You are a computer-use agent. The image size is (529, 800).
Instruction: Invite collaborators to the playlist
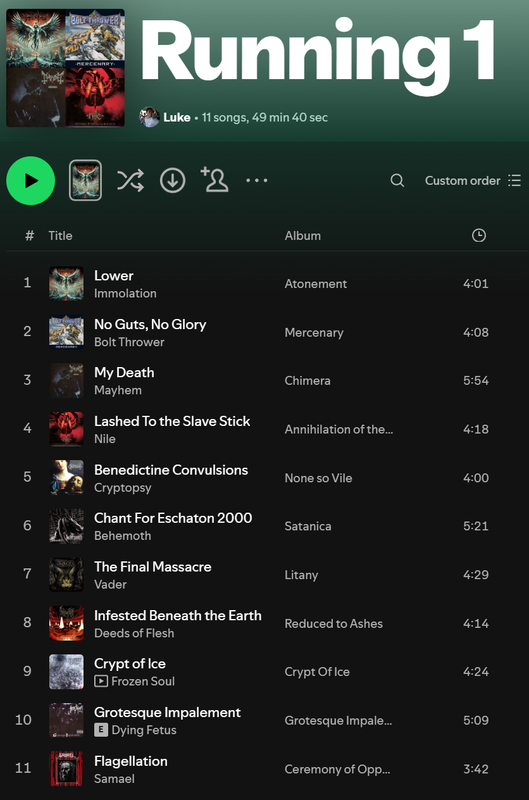[214, 180]
